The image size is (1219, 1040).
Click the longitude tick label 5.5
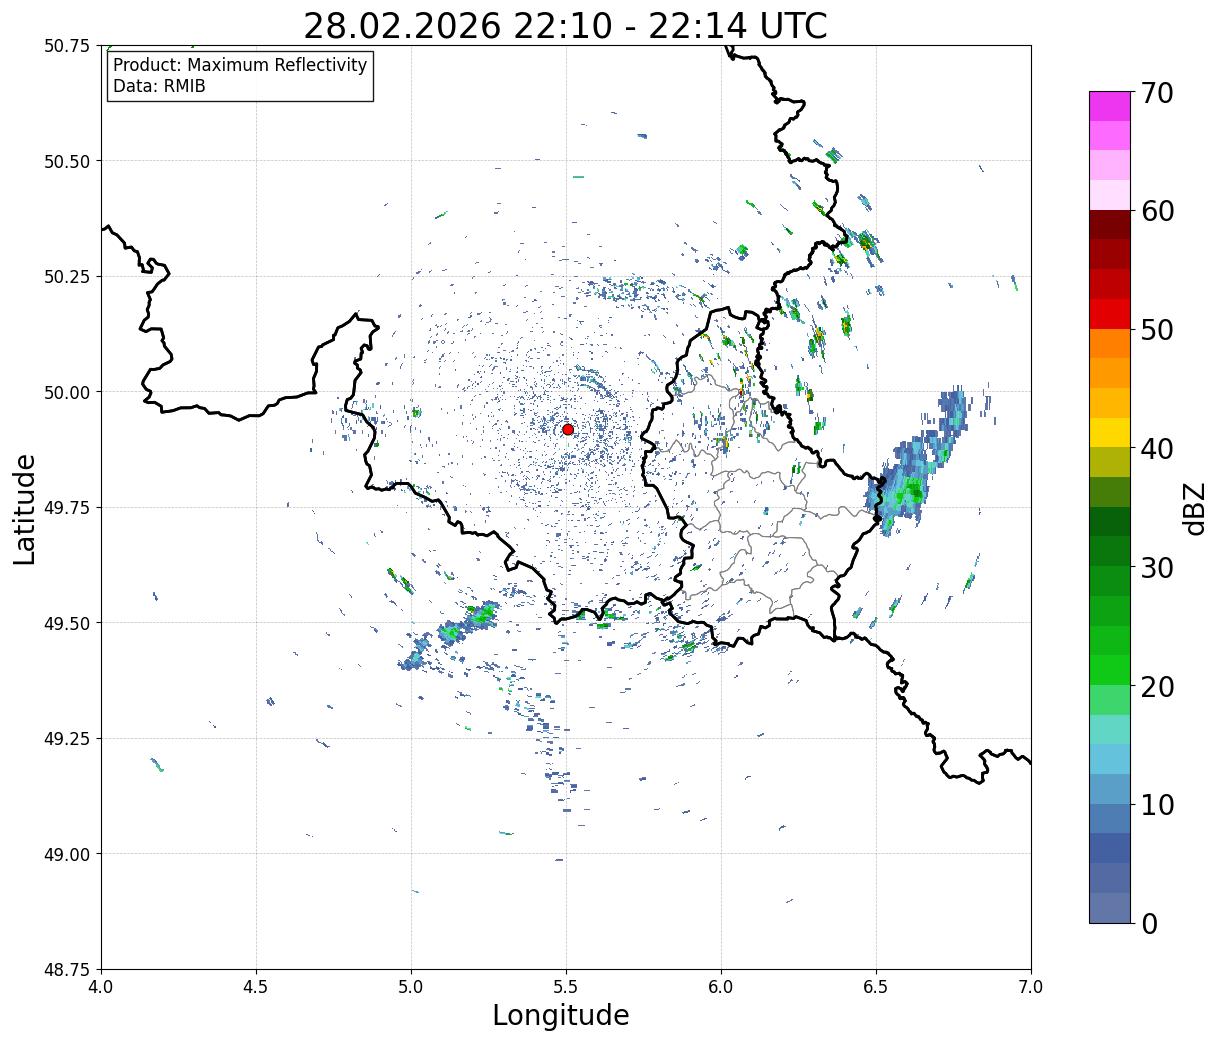(566, 986)
